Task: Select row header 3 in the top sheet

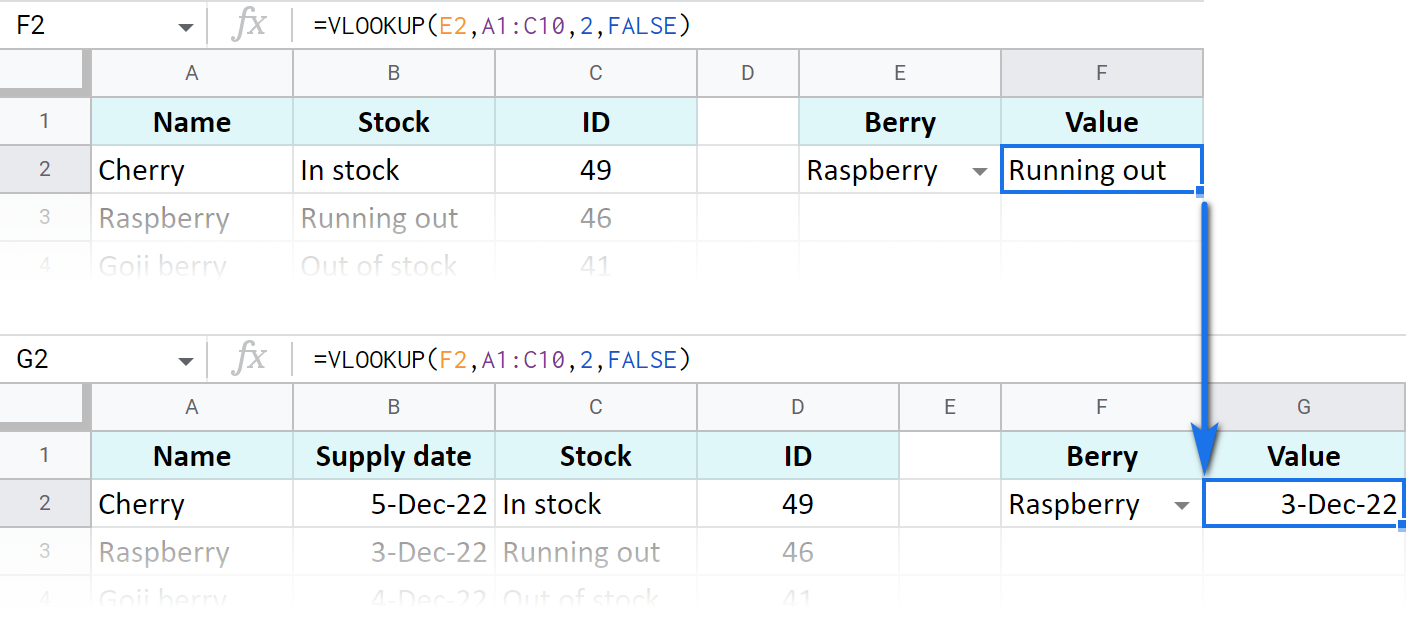Action: (x=45, y=218)
